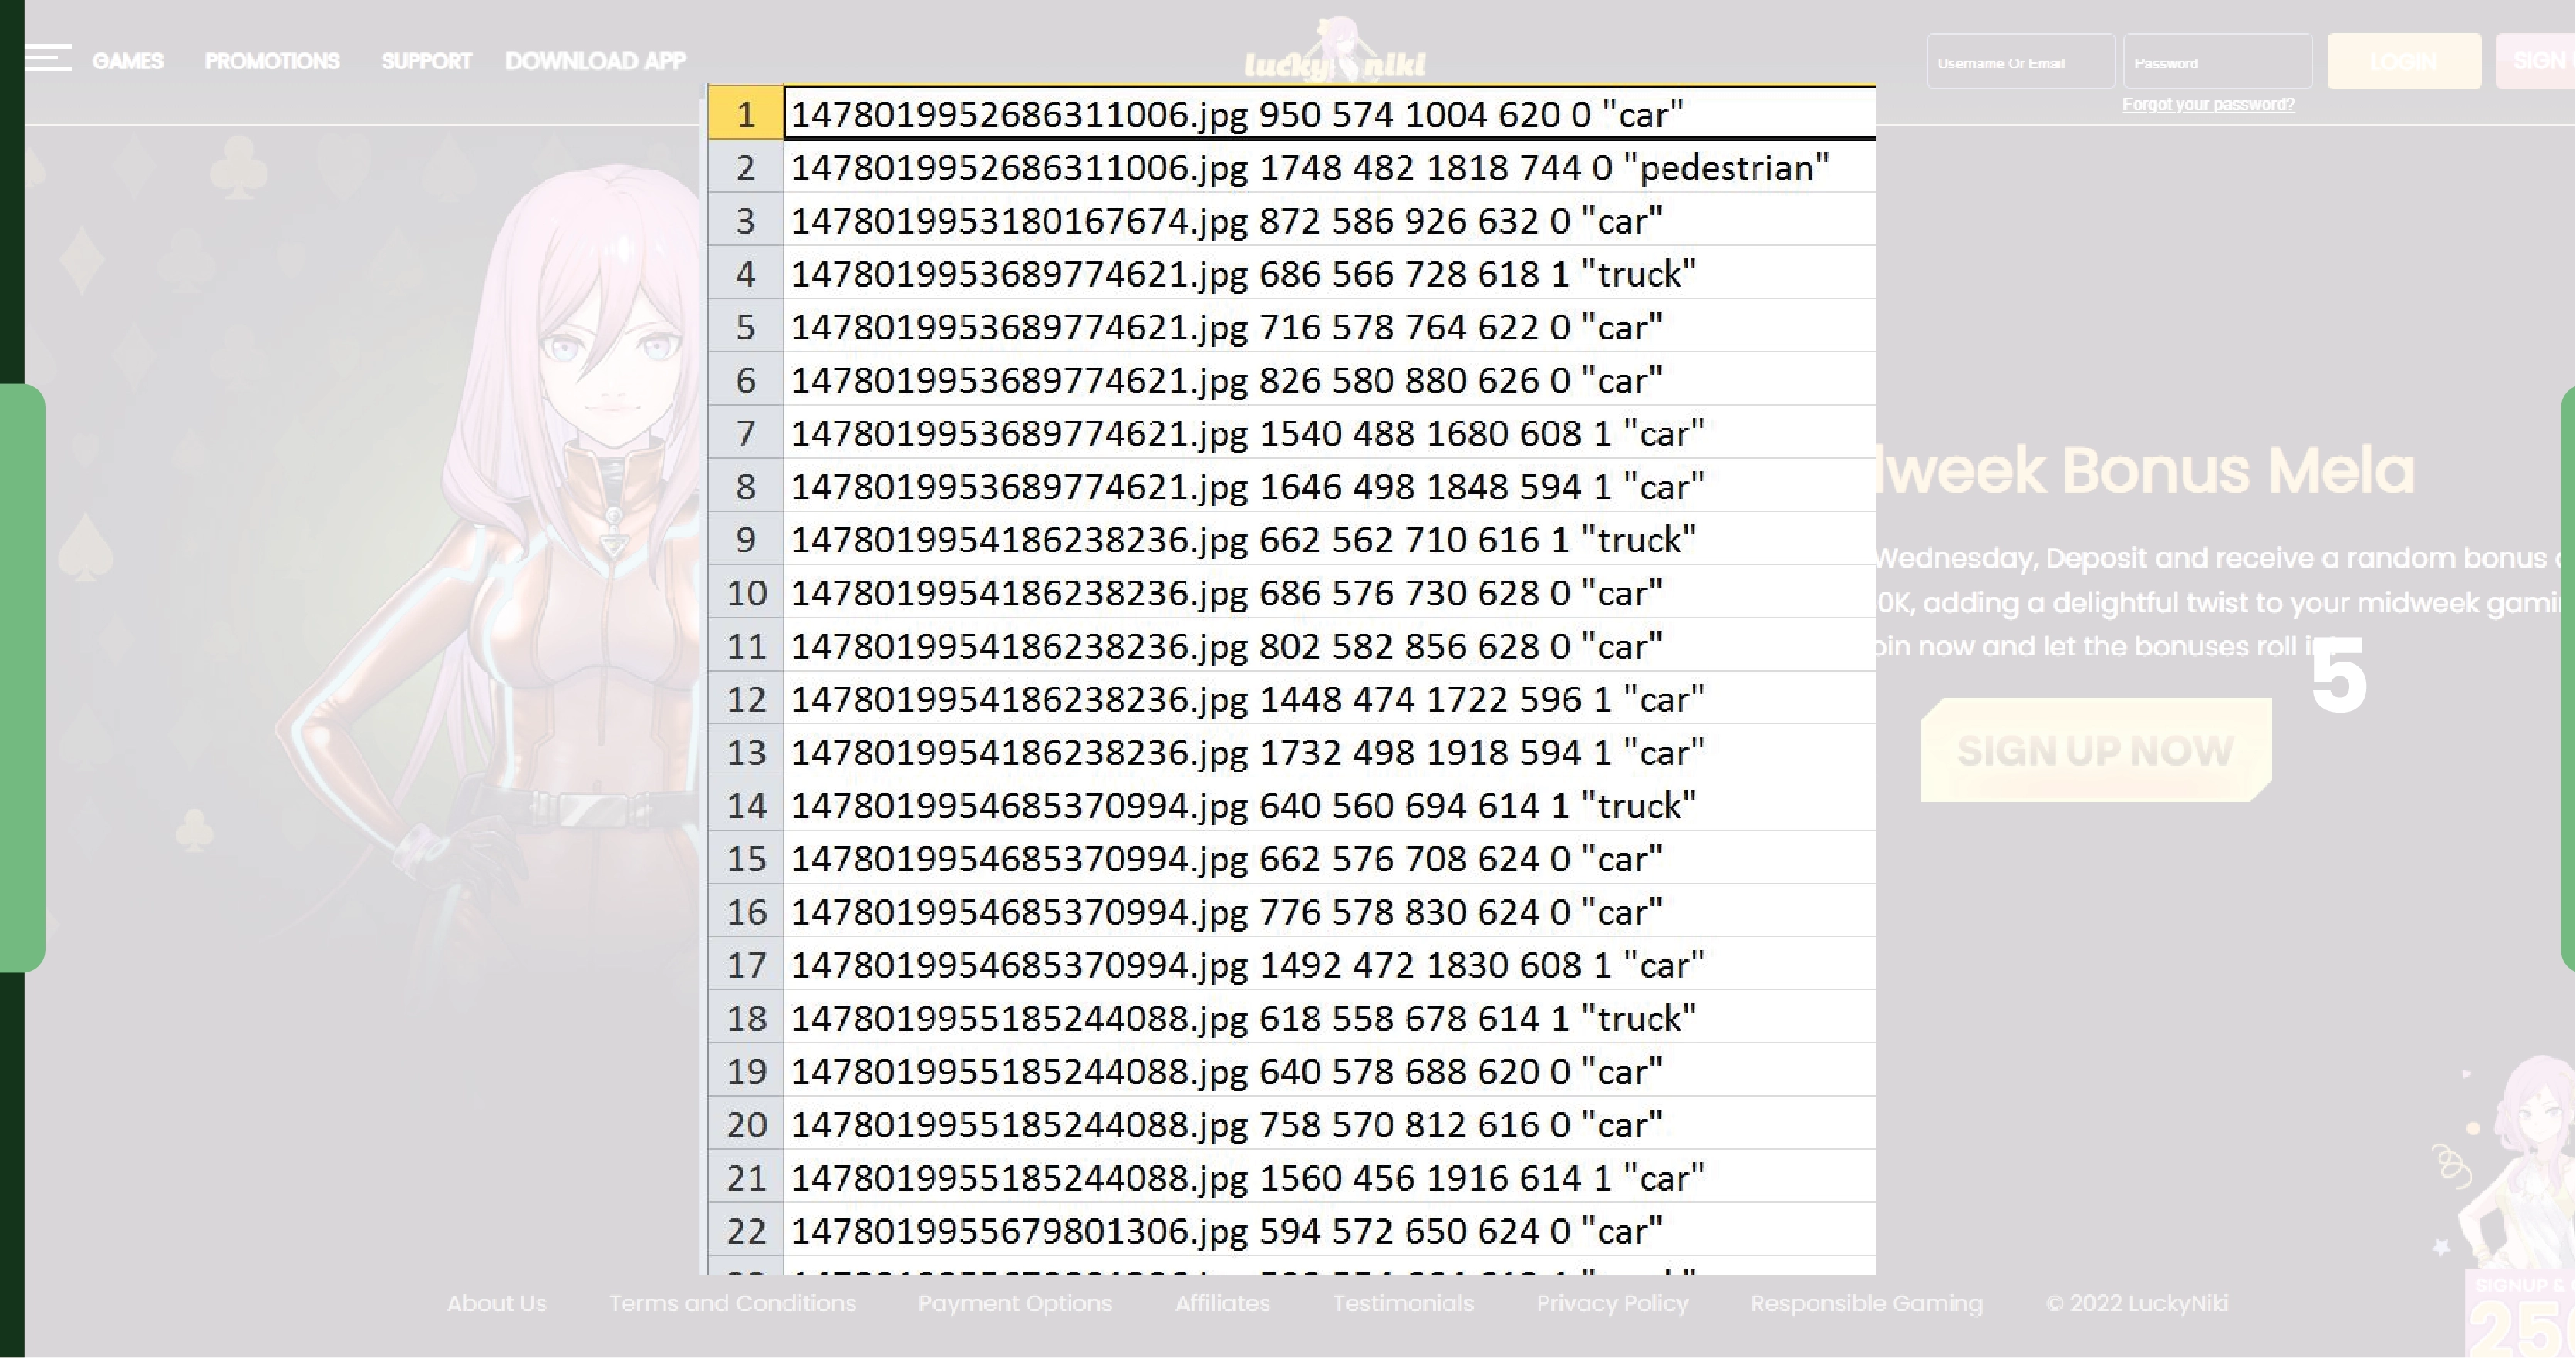The width and height of the screenshot is (2576, 1358).
Task: Open the About Us page
Action: tap(497, 1303)
